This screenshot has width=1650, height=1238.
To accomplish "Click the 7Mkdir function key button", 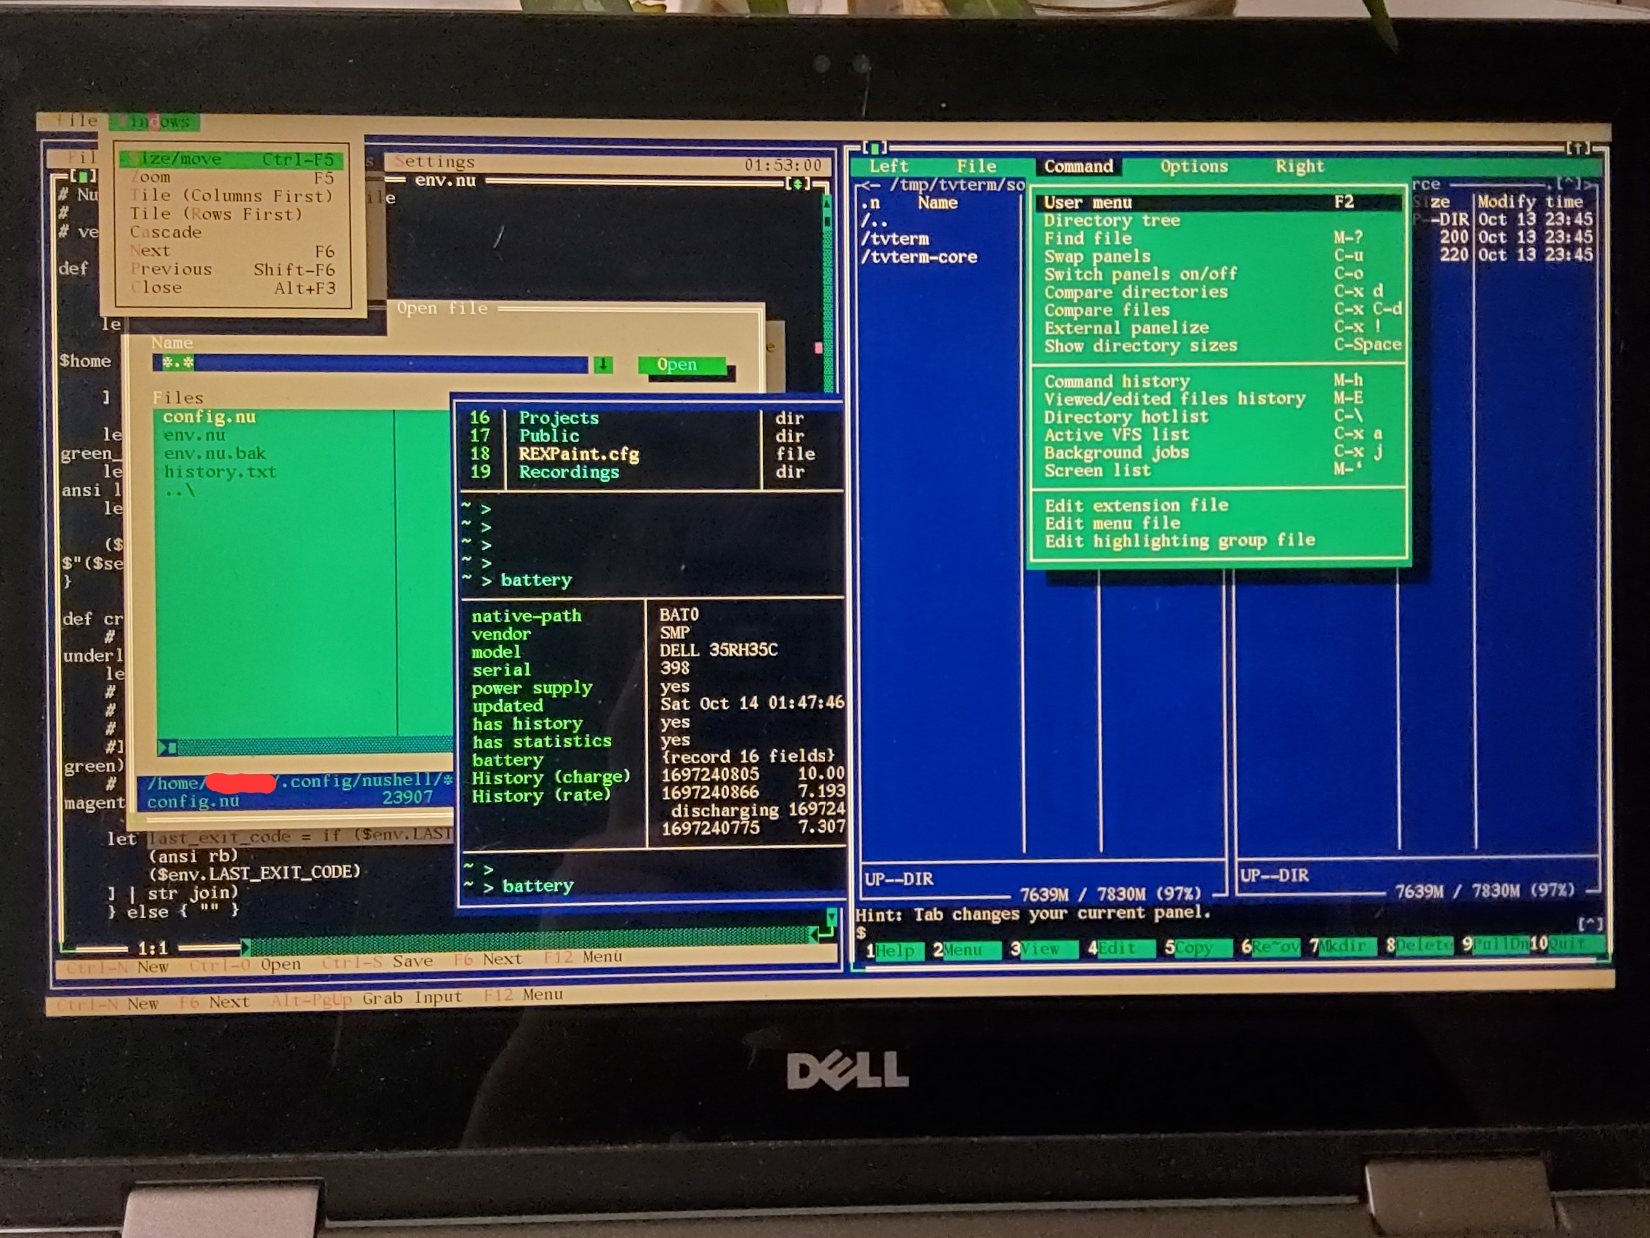I will (x=1344, y=945).
